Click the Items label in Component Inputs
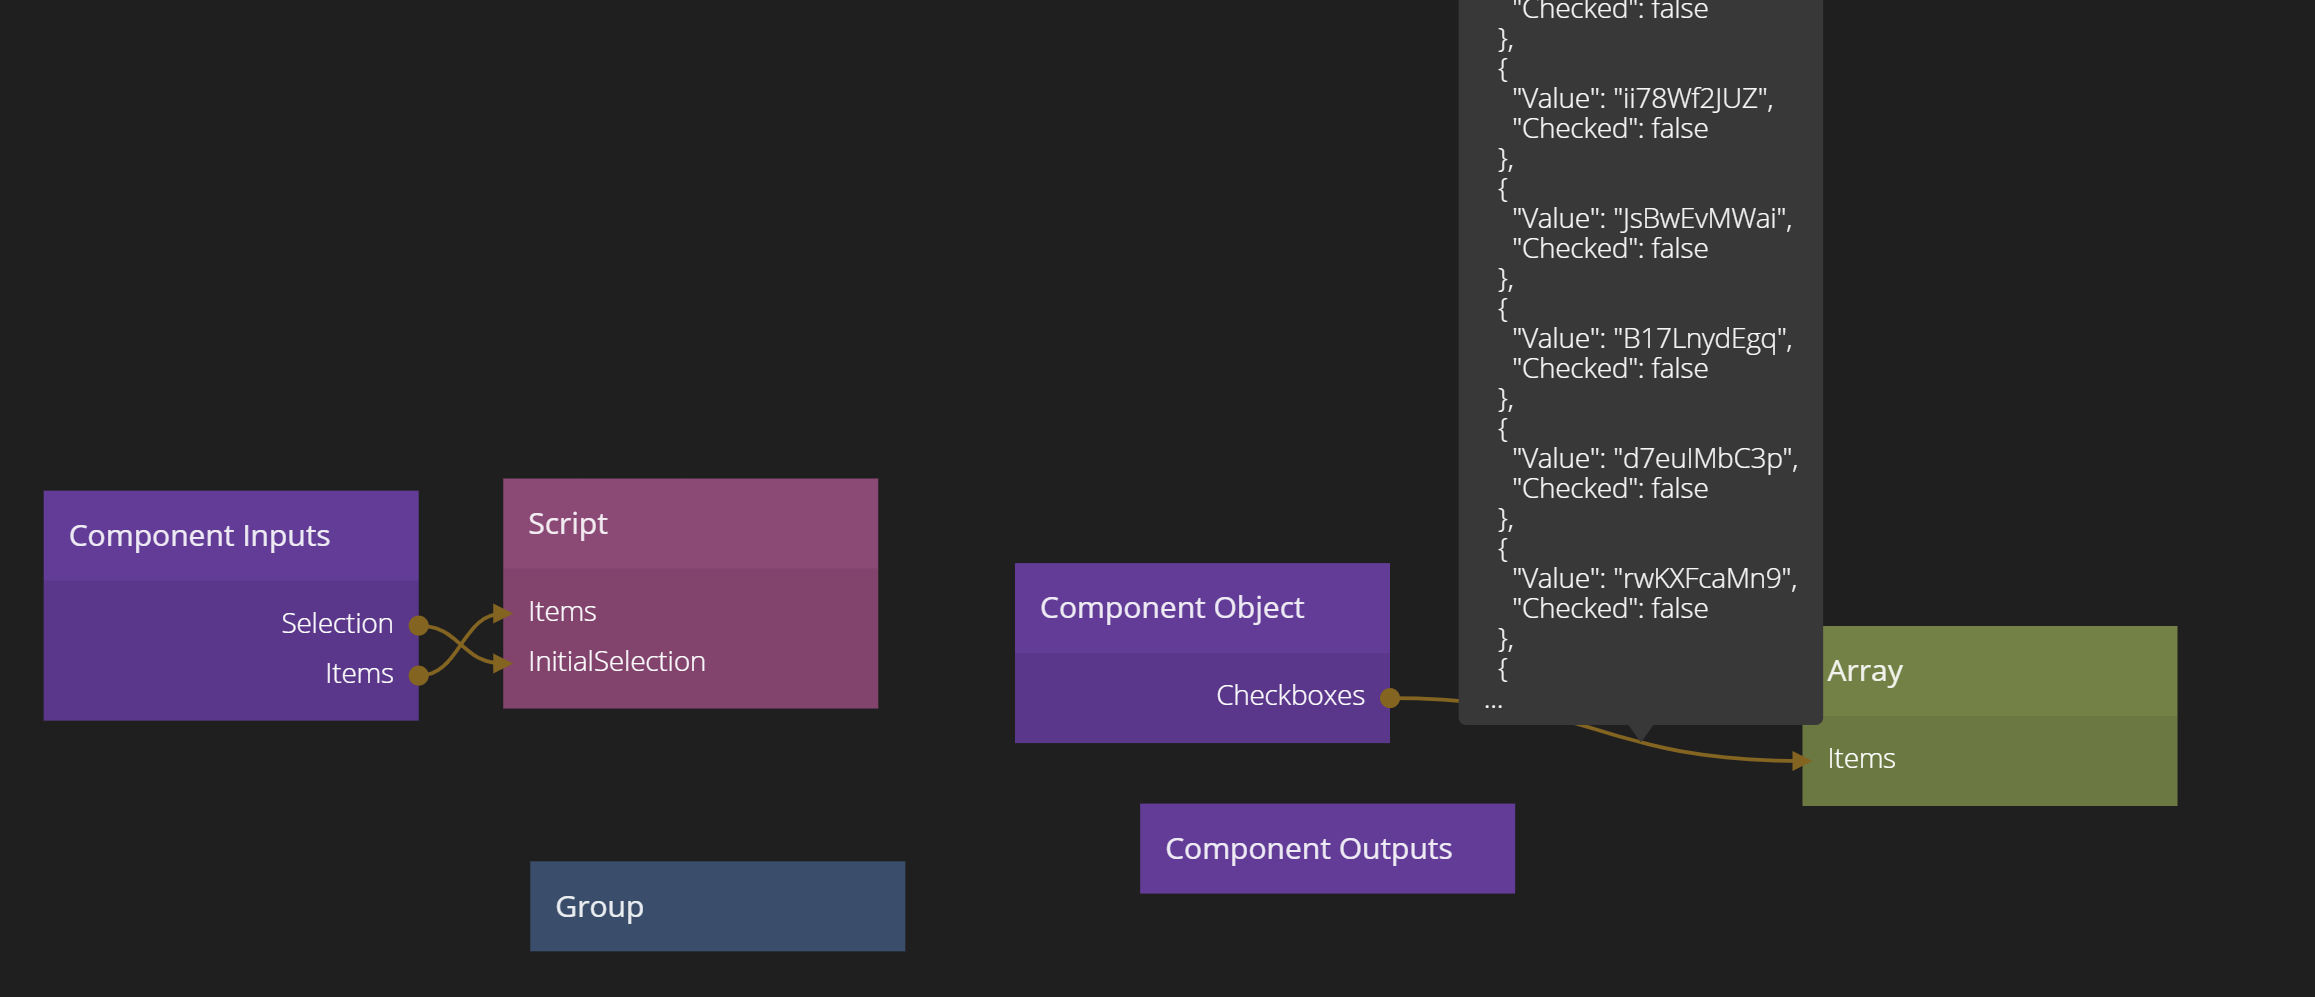The height and width of the screenshot is (997, 2315). pos(359,674)
